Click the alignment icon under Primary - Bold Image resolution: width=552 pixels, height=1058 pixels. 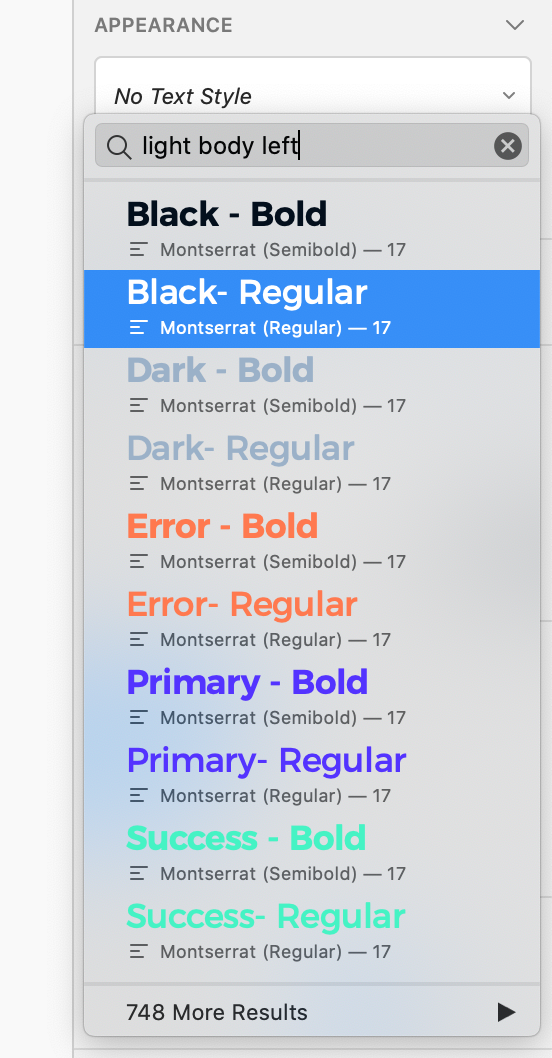coord(138,717)
